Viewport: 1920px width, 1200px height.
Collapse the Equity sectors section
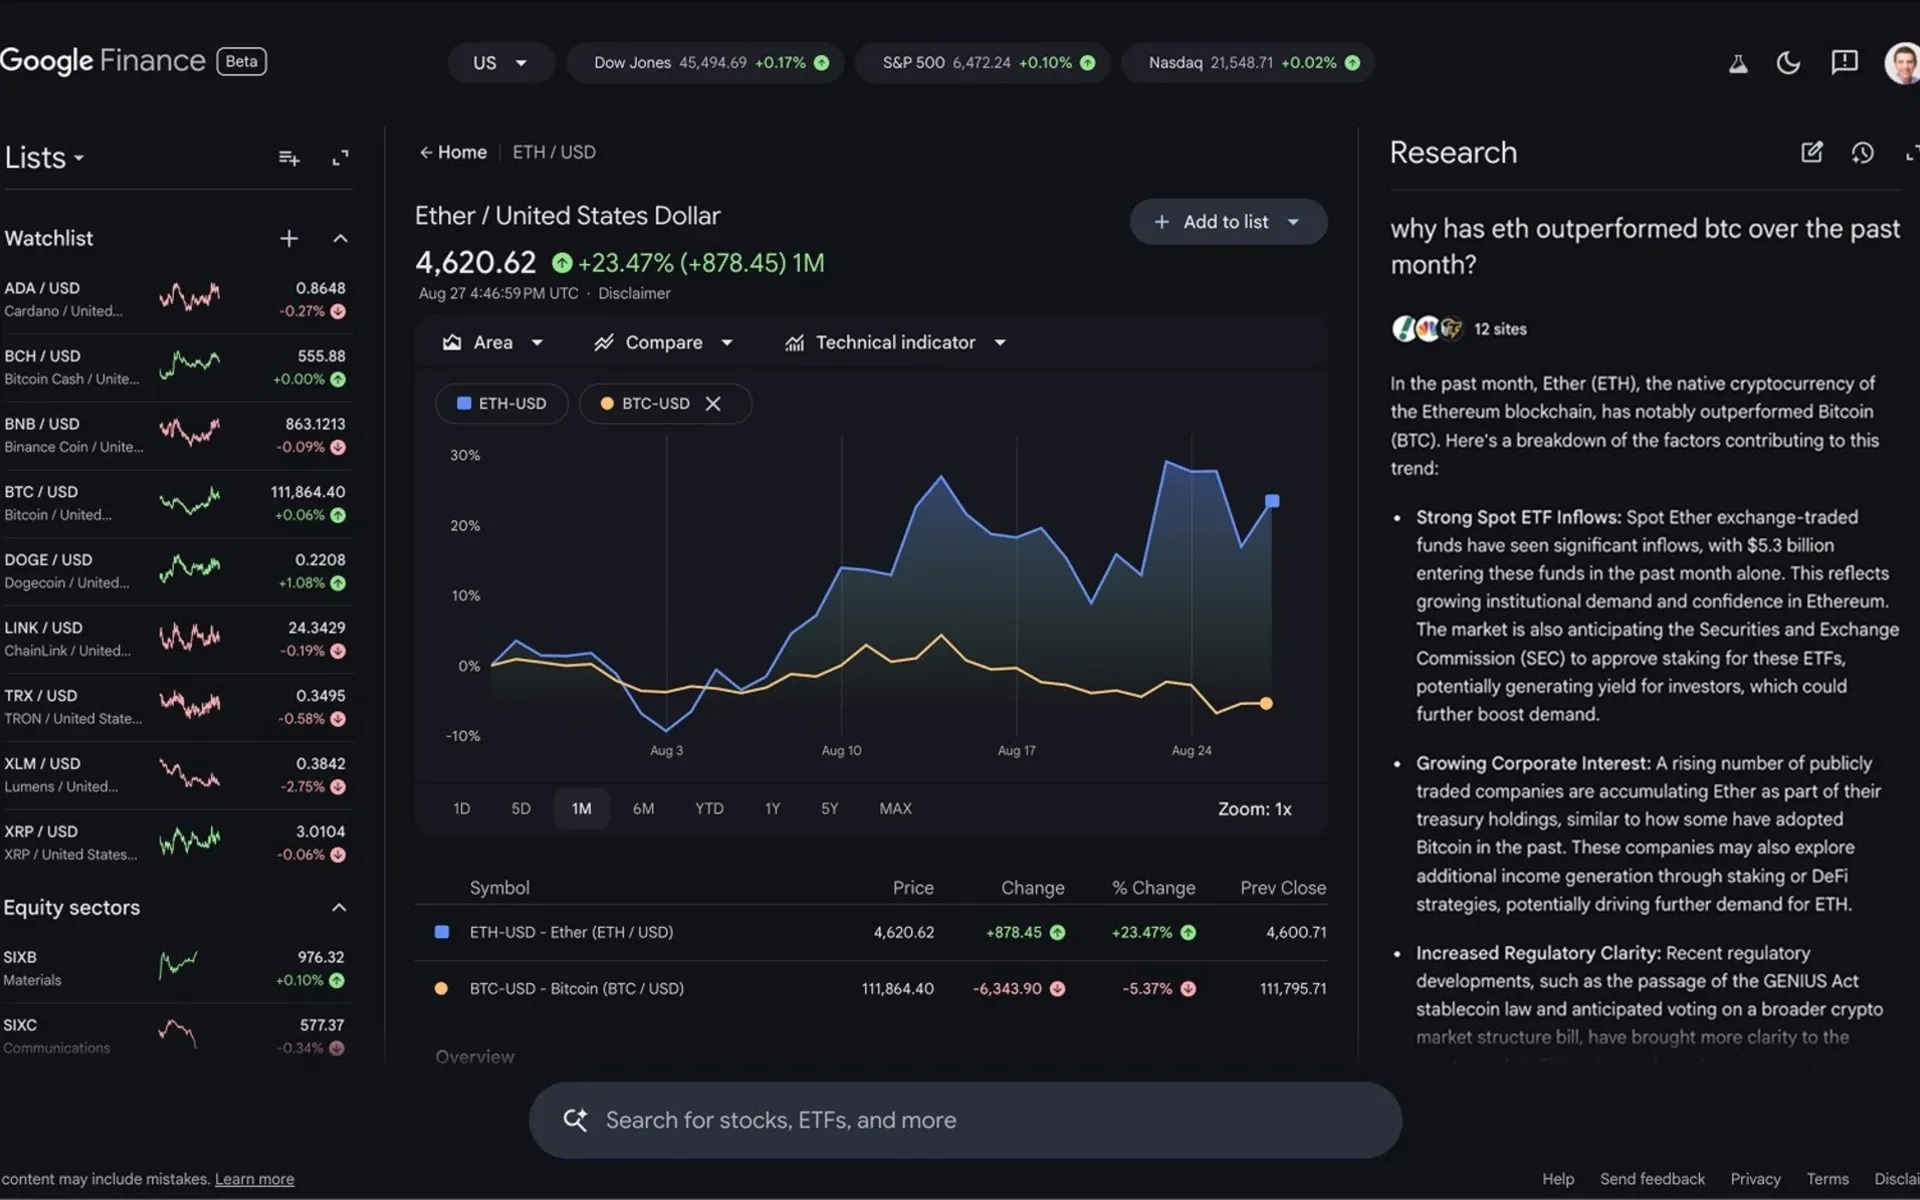click(339, 908)
